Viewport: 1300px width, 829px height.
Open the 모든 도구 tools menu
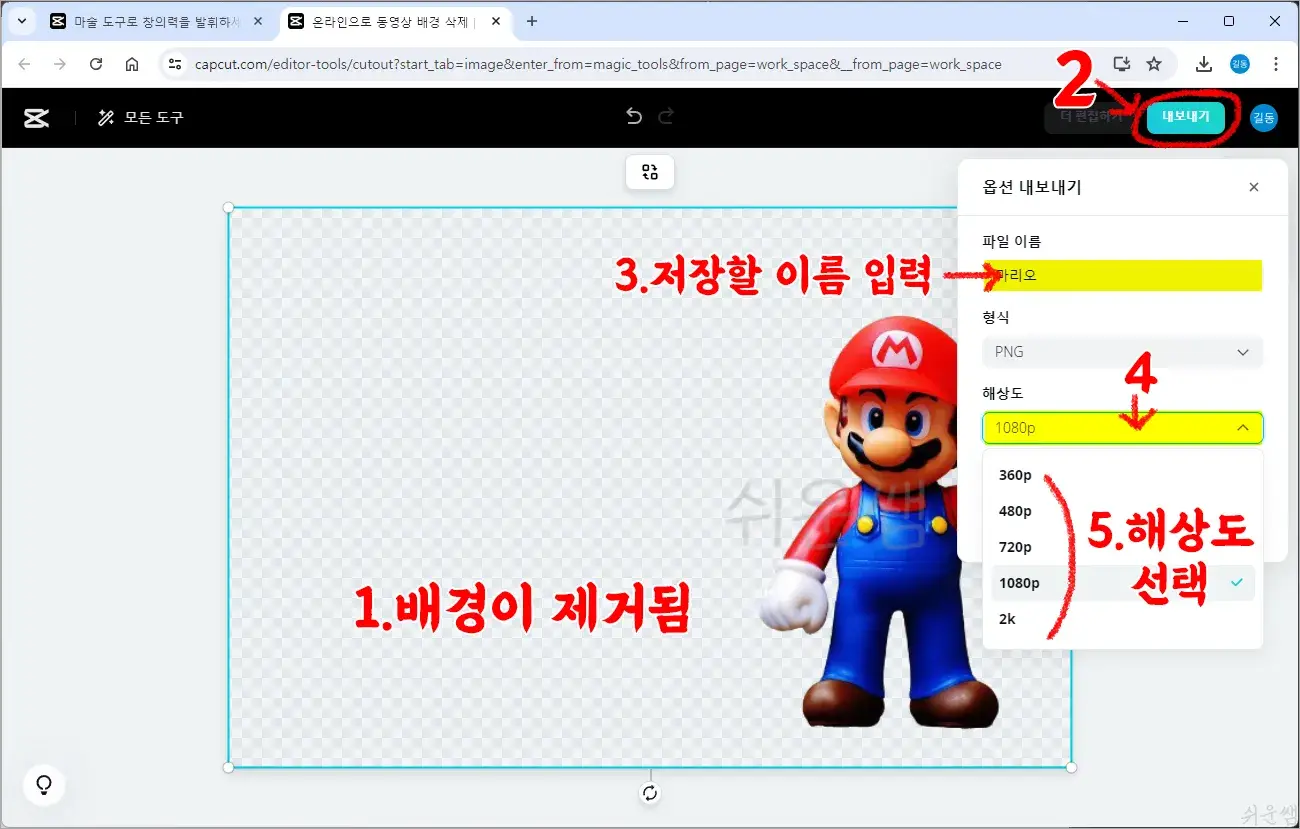click(x=140, y=118)
